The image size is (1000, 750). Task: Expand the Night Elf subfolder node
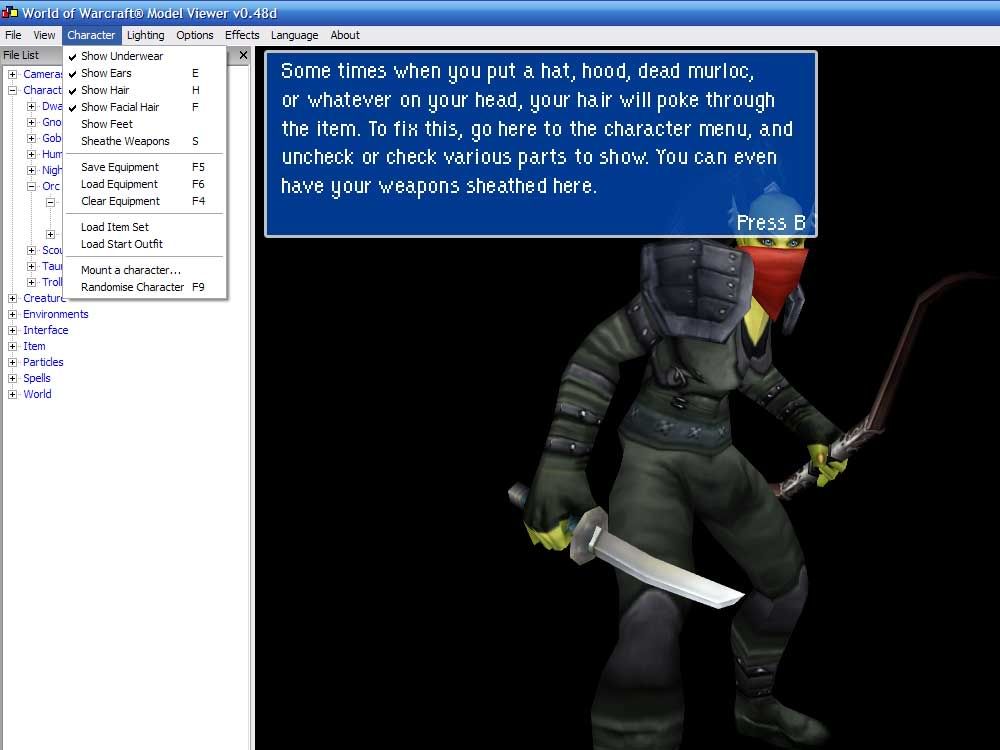coord(31,170)
